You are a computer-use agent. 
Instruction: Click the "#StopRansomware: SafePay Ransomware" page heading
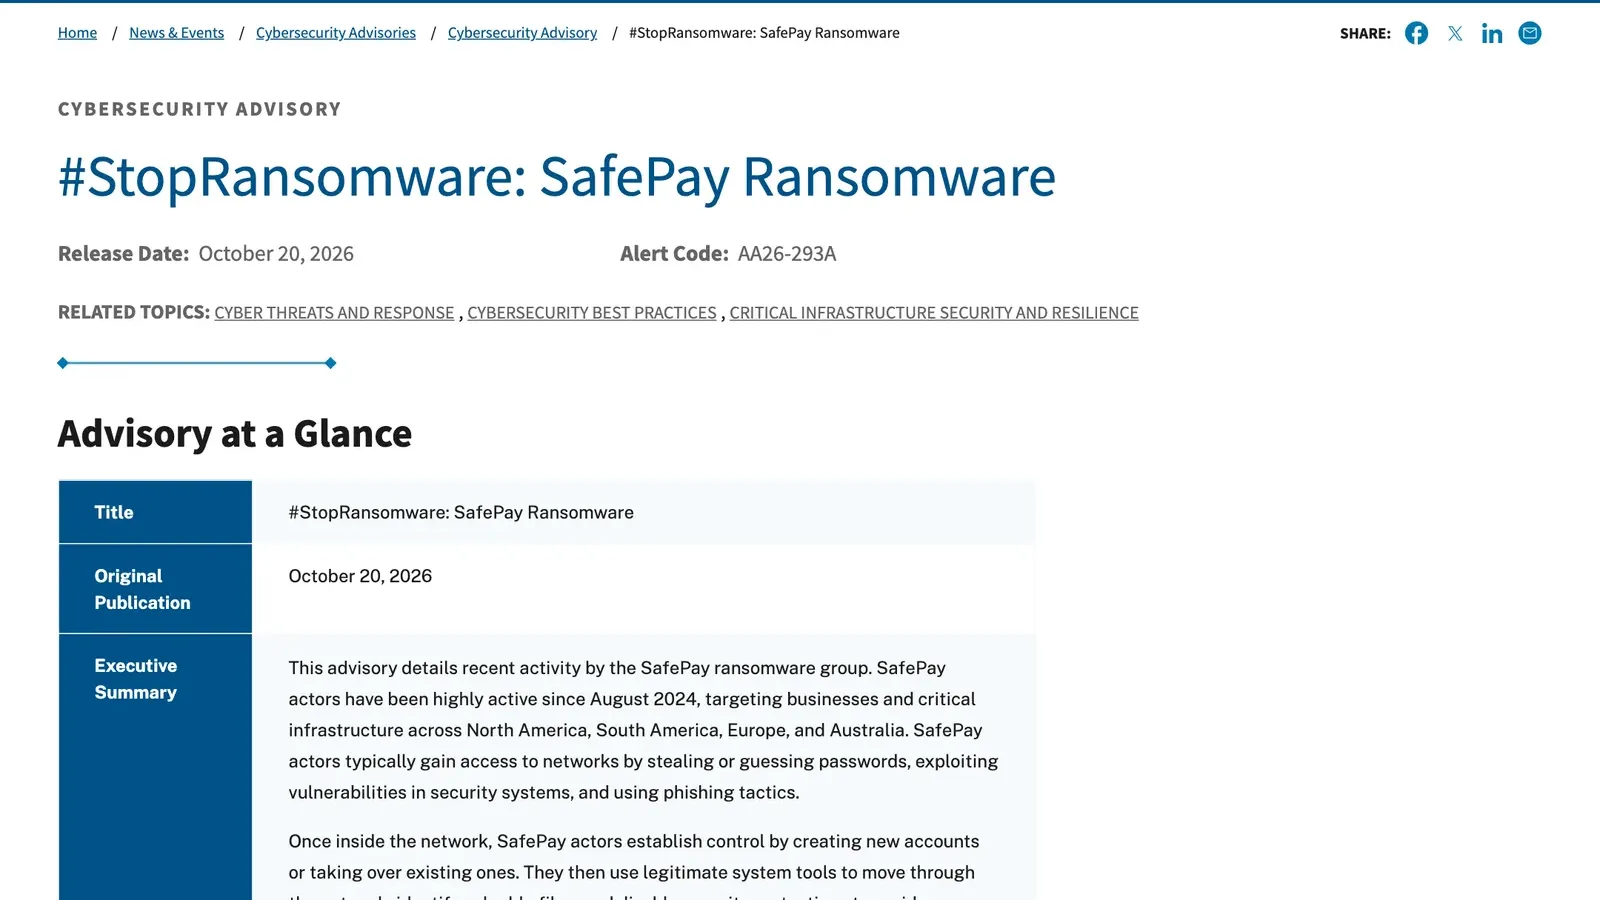click(557, 177)
